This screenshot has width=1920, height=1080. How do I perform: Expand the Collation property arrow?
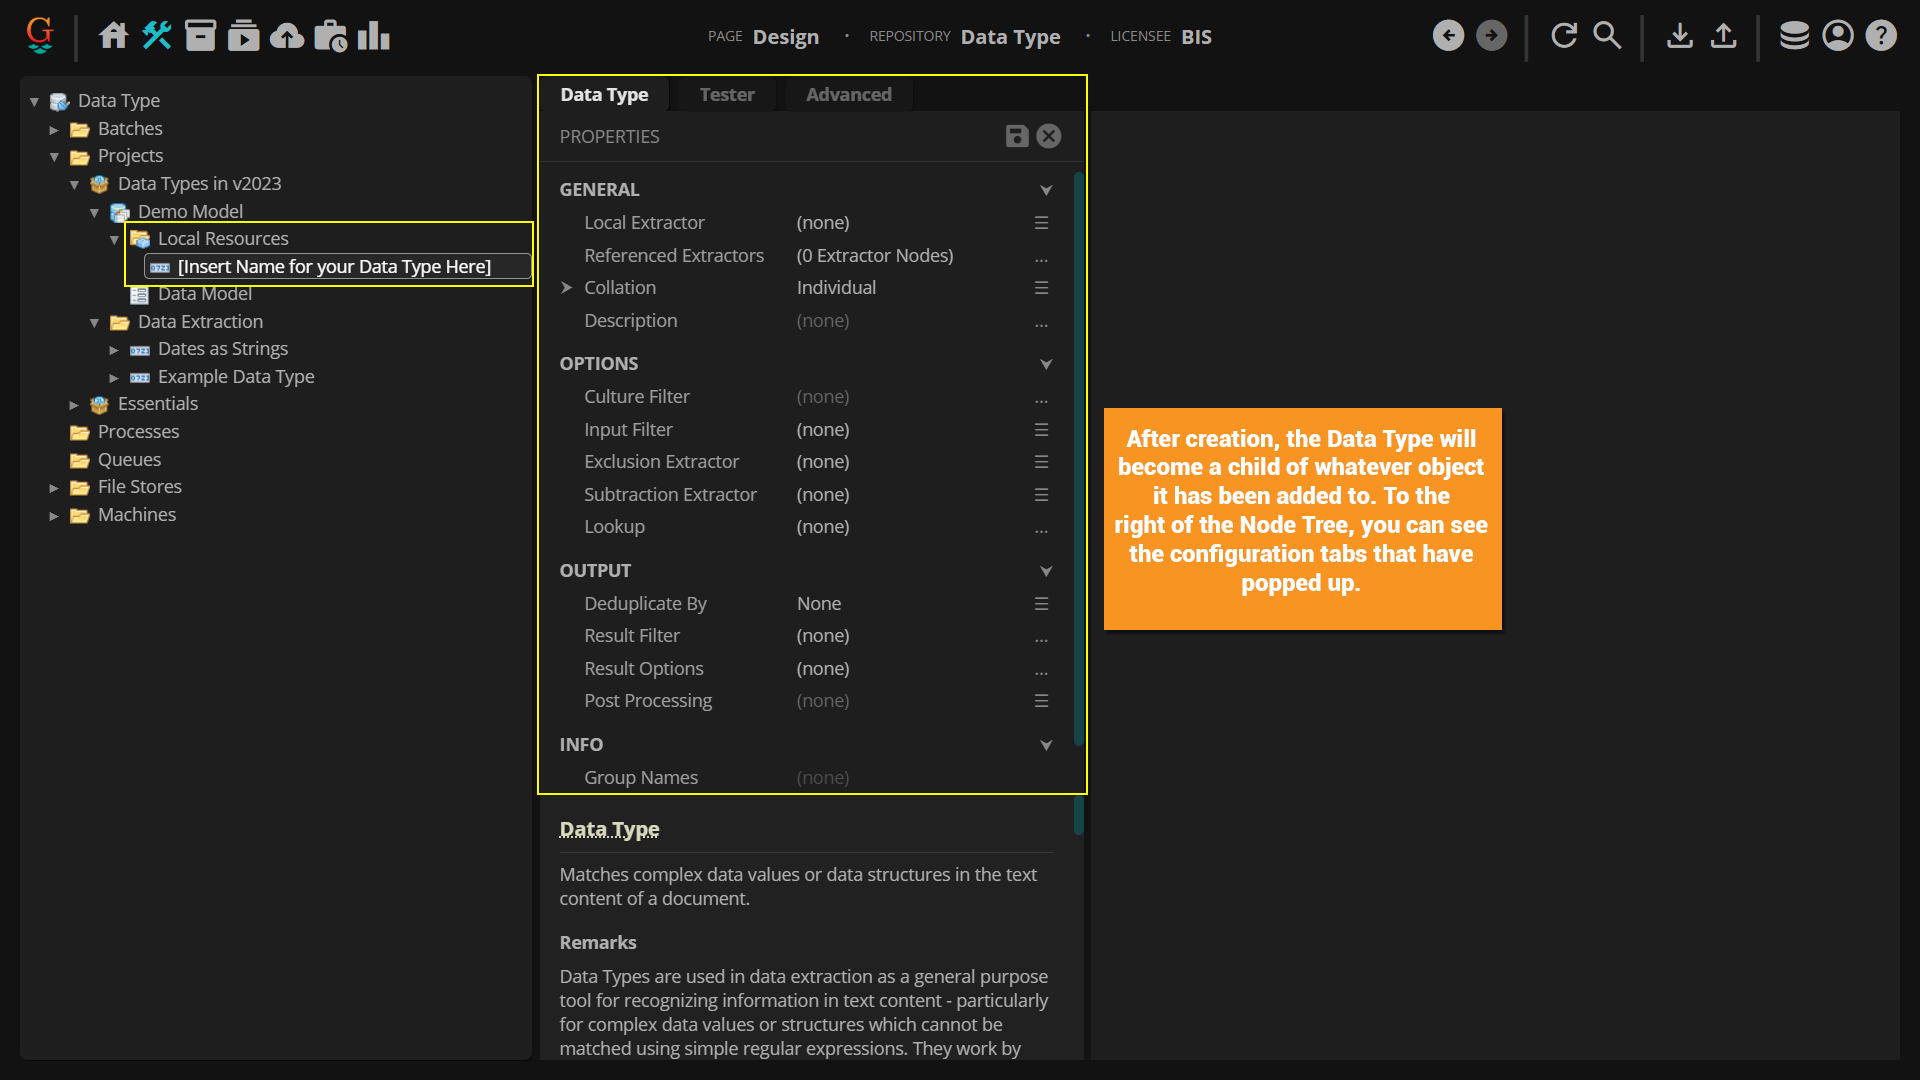click(x=567, y=288)
